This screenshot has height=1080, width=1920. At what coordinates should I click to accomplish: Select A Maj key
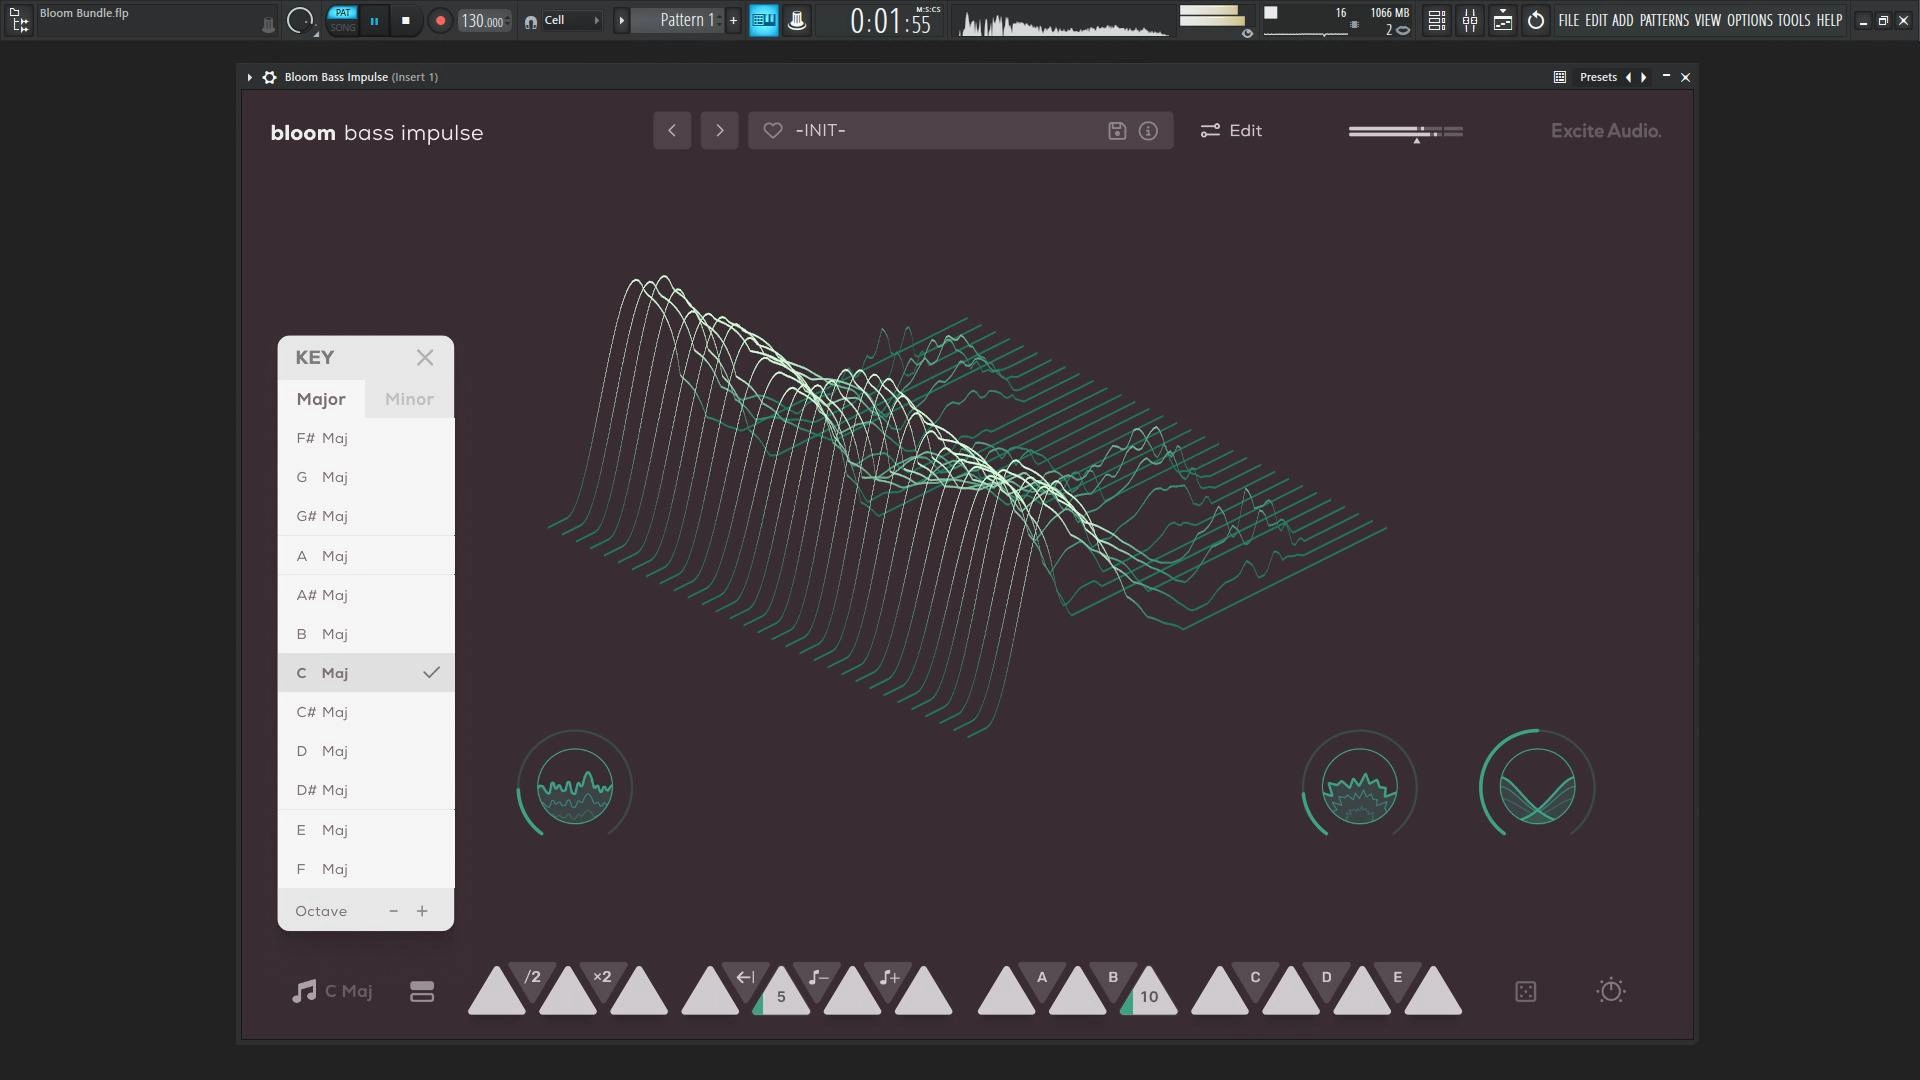point(366,556)
